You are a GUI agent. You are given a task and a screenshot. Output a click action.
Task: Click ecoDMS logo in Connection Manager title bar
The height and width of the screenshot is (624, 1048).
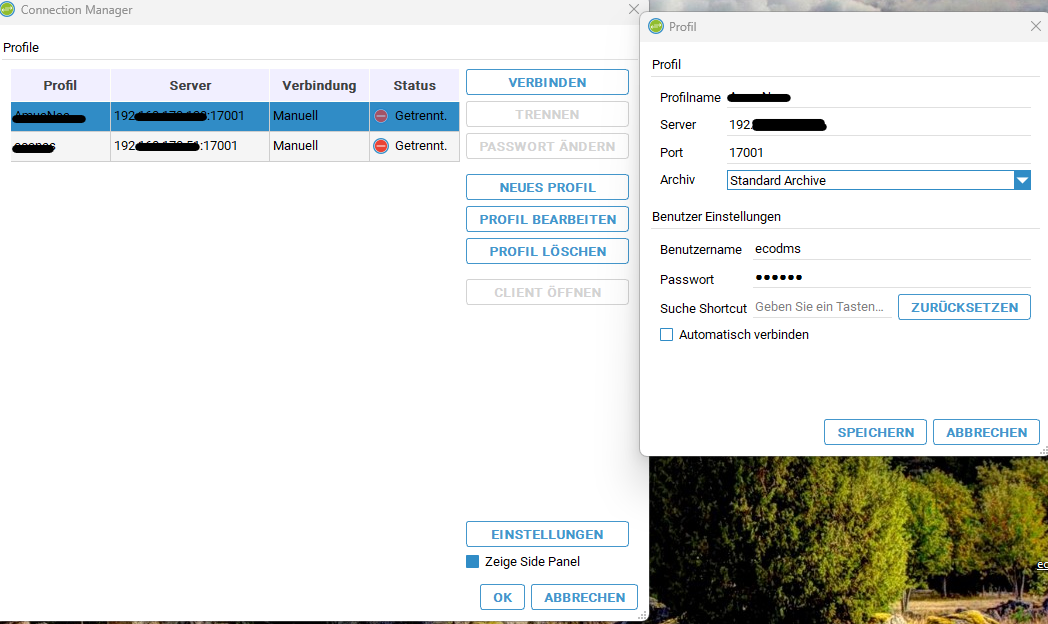point(9,10)
